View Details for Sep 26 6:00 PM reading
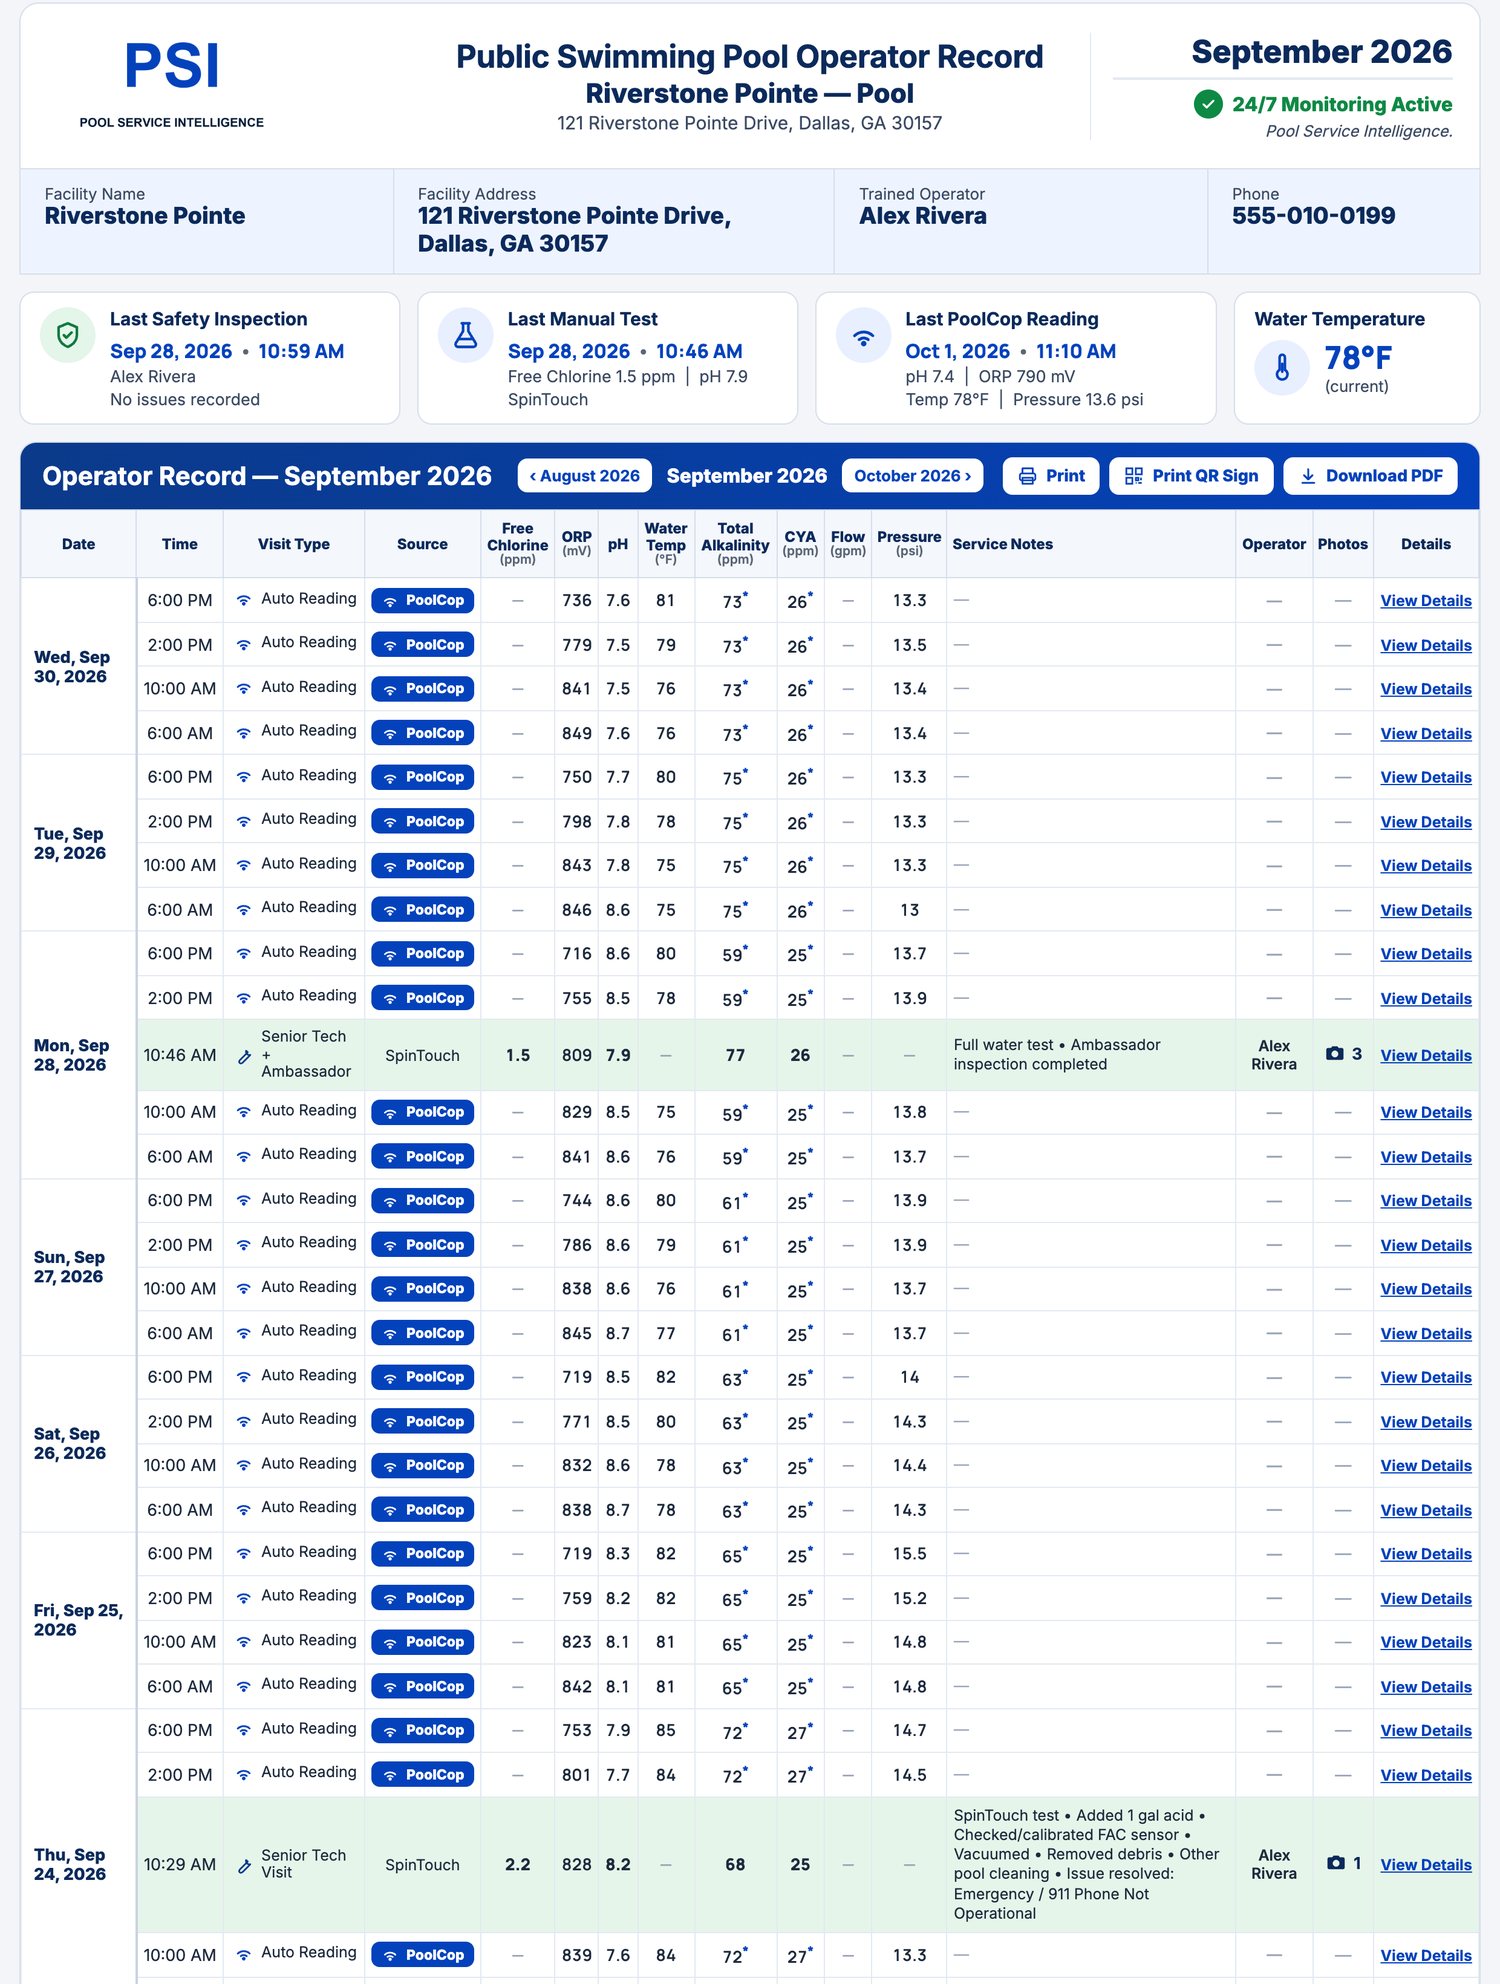Image resolution: width=1500 pixels, height=1984 pixels. pyautogui.click(x=1426, y=1378)
